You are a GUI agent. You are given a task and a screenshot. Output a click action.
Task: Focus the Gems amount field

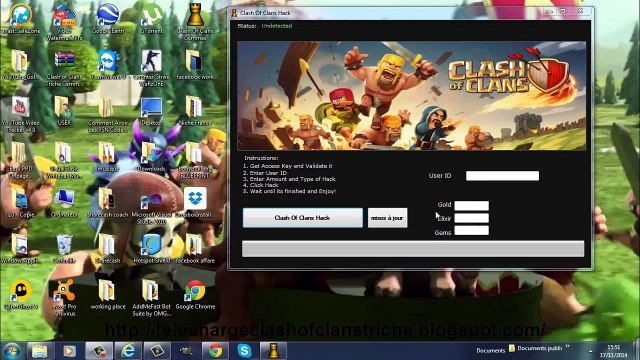(471, 231)
